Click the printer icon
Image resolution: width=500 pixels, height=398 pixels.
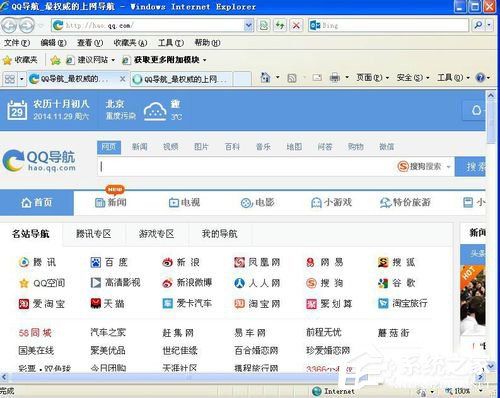pos(334,78)
